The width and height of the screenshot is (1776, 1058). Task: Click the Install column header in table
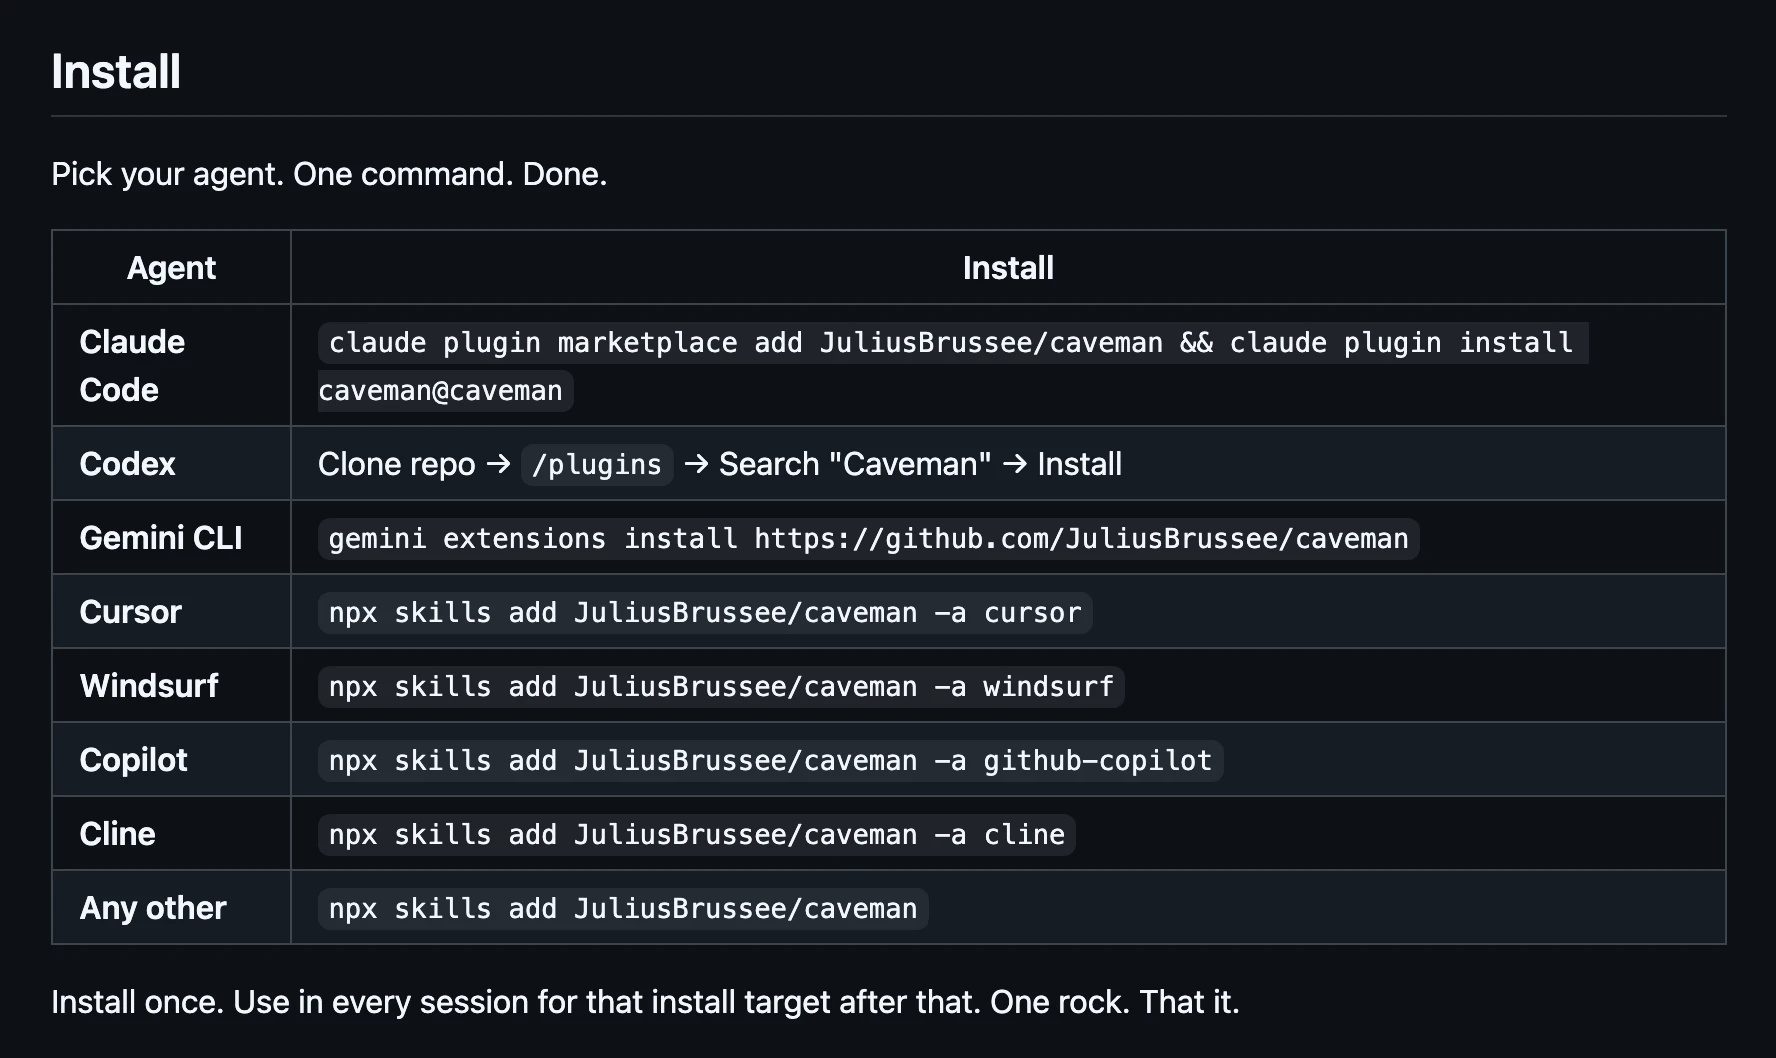(x=1007, y=268)
